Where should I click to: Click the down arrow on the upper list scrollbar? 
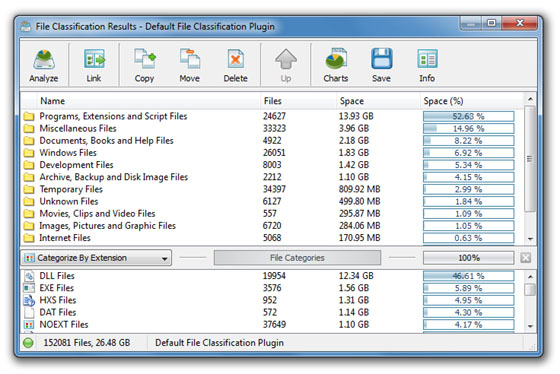point(530,239)
